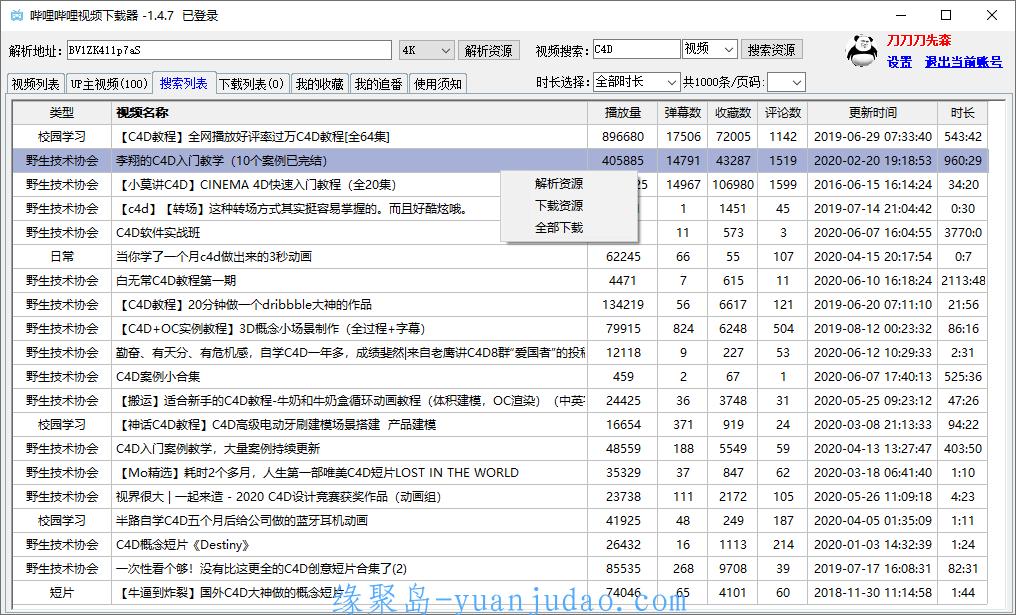The height and width of the screenshot is (615, 1016).
Task: Select row 一次性看个够！C4D创意短片合集
Action: click(500, 568)
